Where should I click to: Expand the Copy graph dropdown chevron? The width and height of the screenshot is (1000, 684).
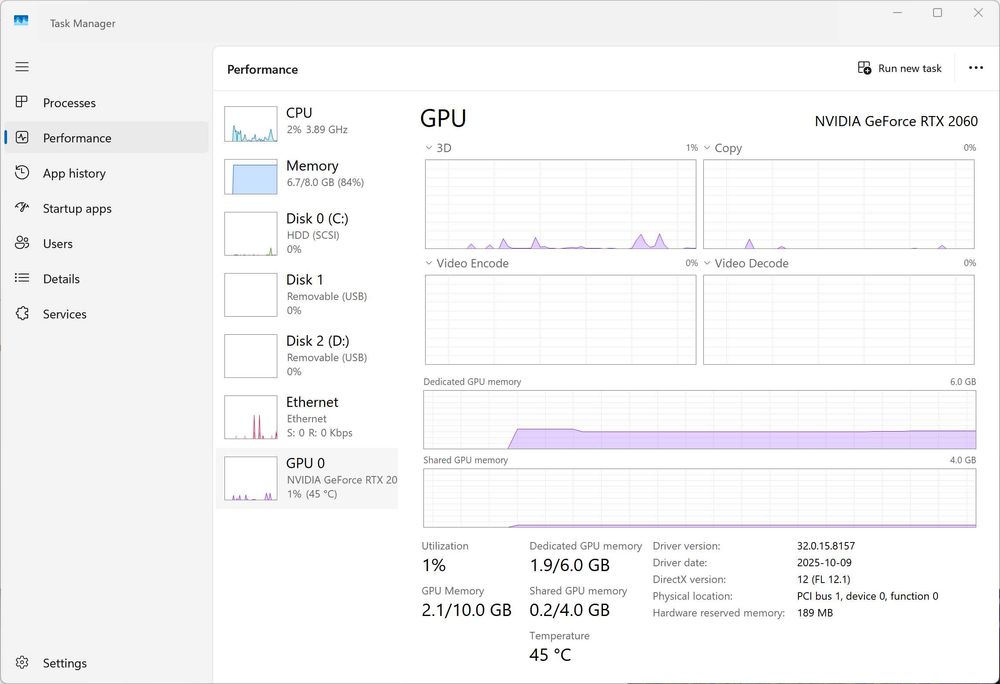pos(707,148)
